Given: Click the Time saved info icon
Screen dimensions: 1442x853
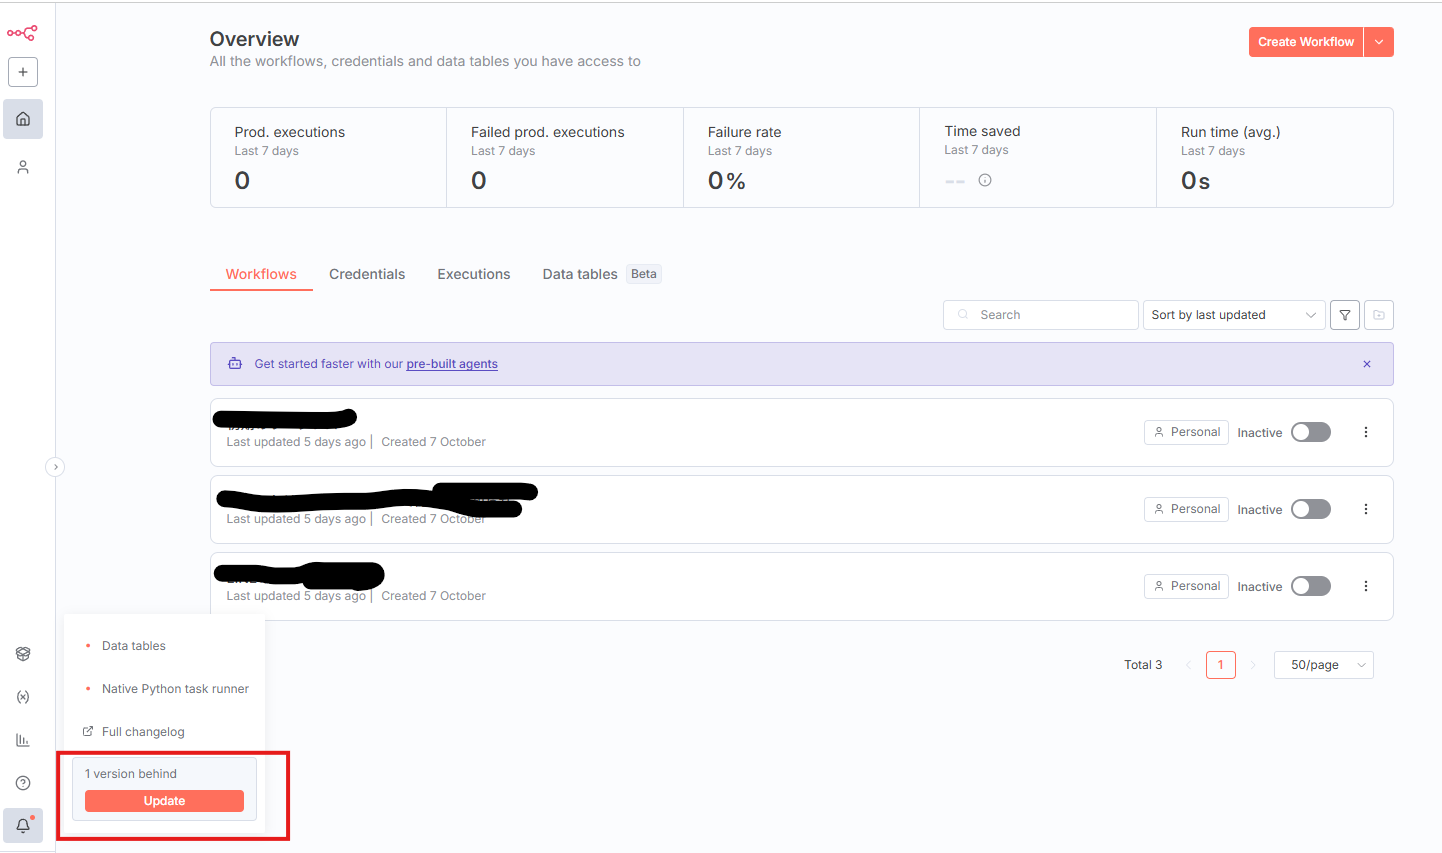Looking at the screenshot, I should point(985,180).
